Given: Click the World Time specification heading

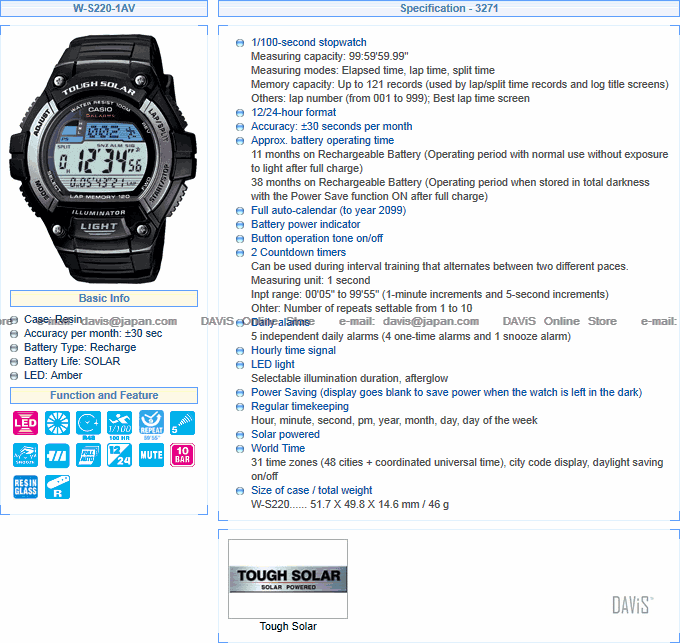Looking at the screenshot, I should click(278, 448).
